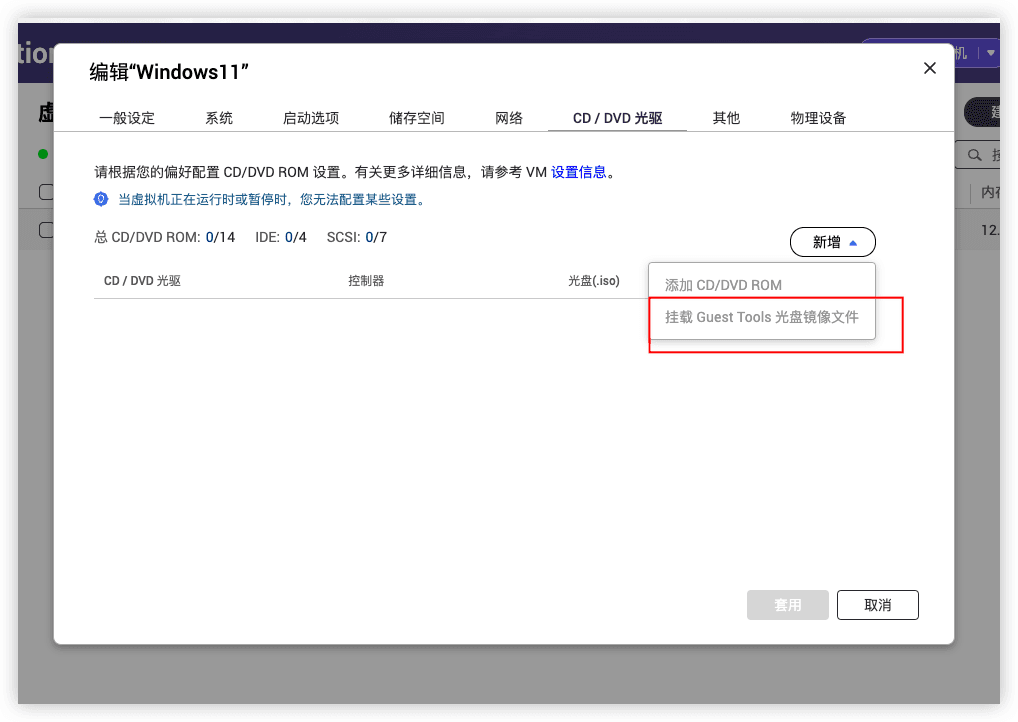
Task: Tick the VM row checkbox below header
Action: click(x=46, y=229)
